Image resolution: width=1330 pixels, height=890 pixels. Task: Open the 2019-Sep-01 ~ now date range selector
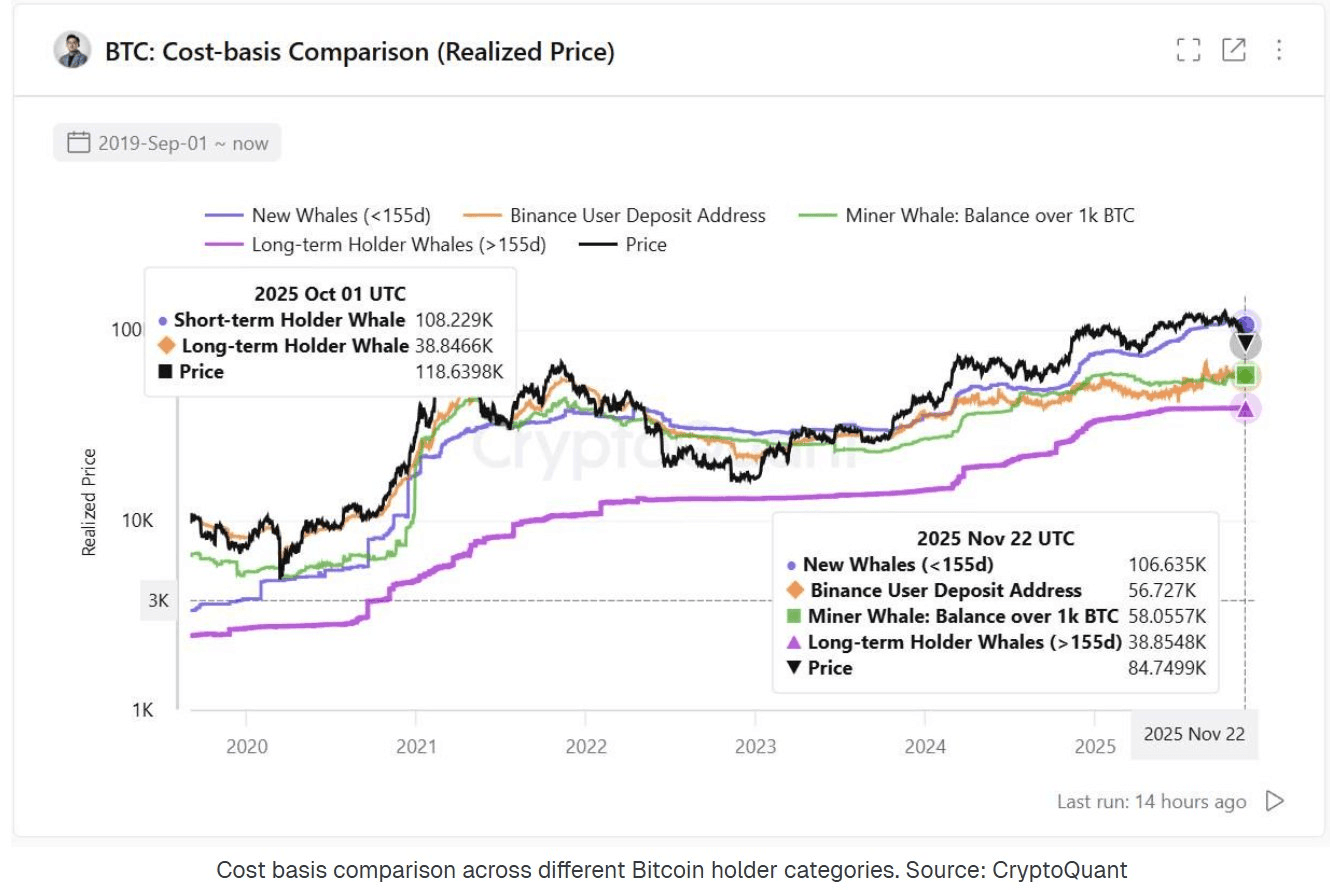click(166, 142)
